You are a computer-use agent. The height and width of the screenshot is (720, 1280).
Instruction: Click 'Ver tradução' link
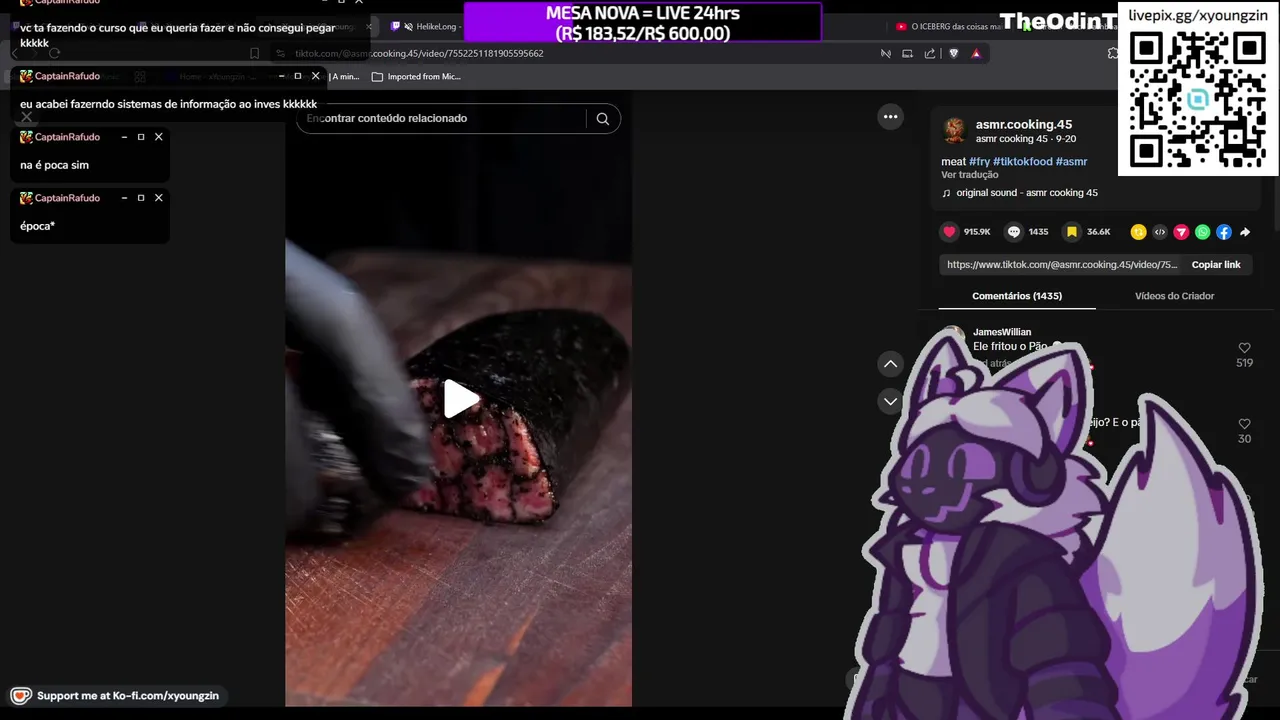tap(969, 175)
